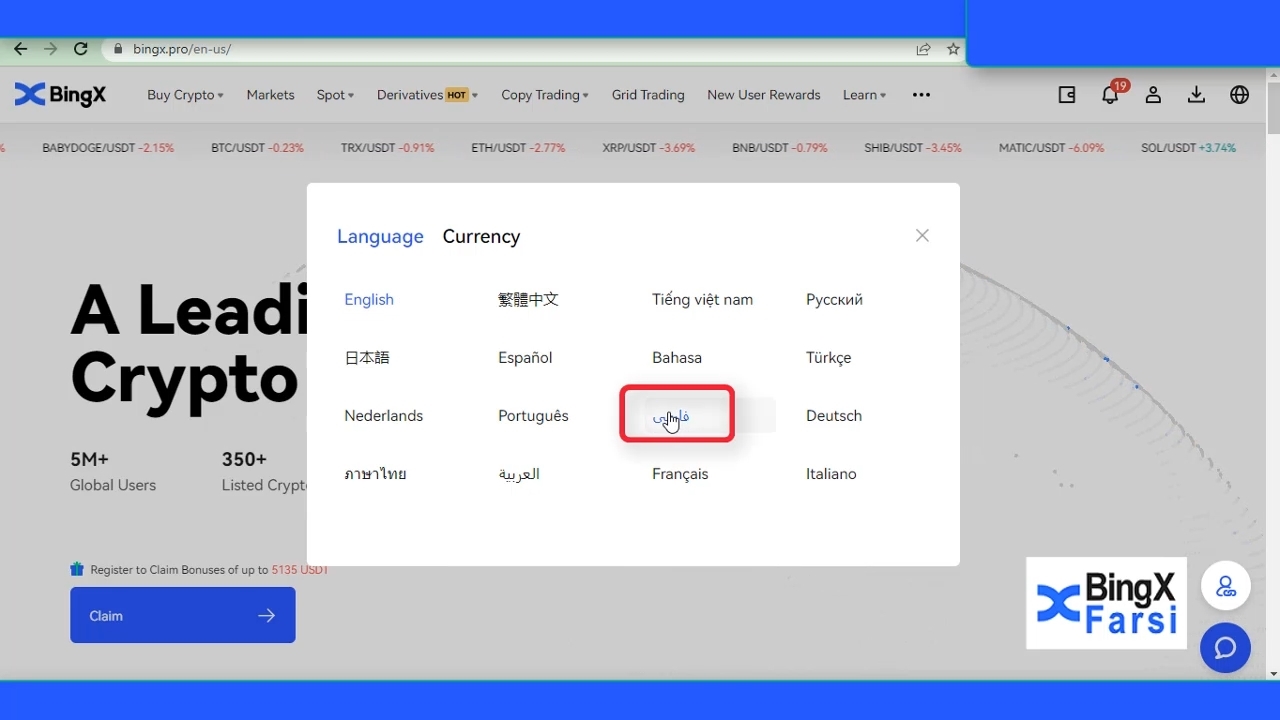The image size is (1280, 720).
Task: Reload the page with the refresh icon
Action: point(81,49)
